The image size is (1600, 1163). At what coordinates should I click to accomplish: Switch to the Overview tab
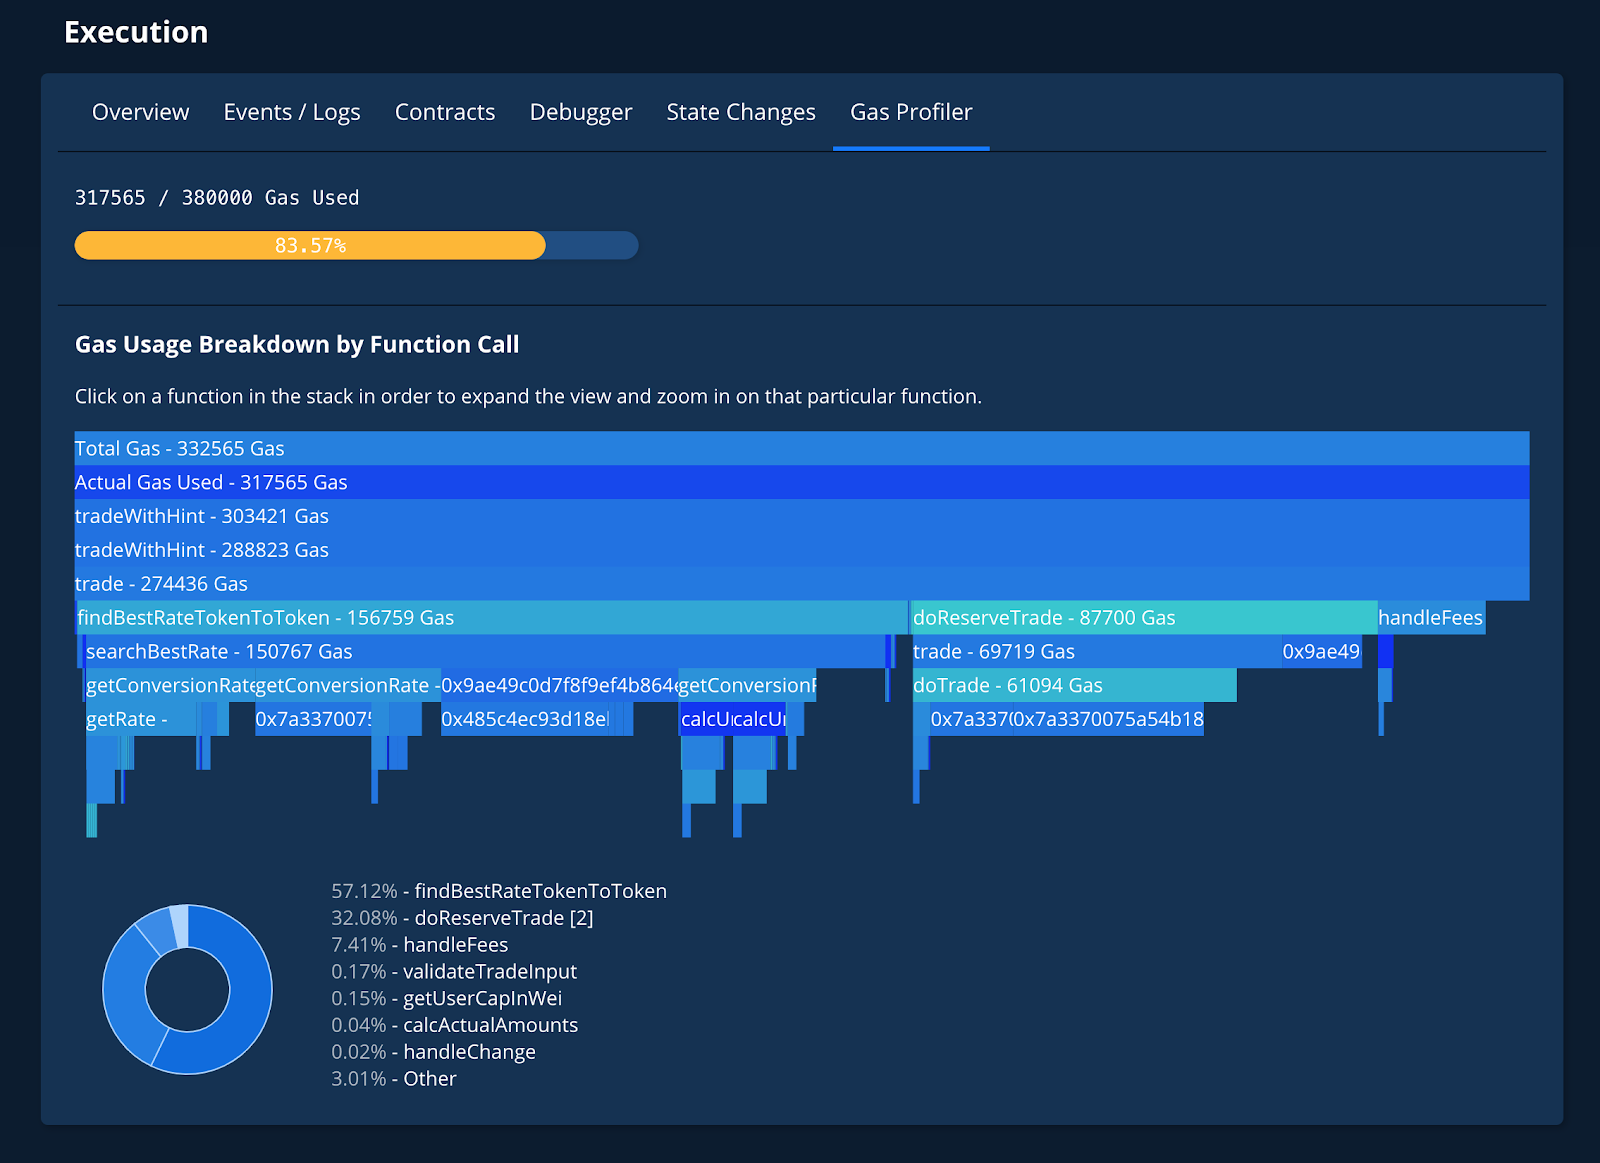click(140, 112)
